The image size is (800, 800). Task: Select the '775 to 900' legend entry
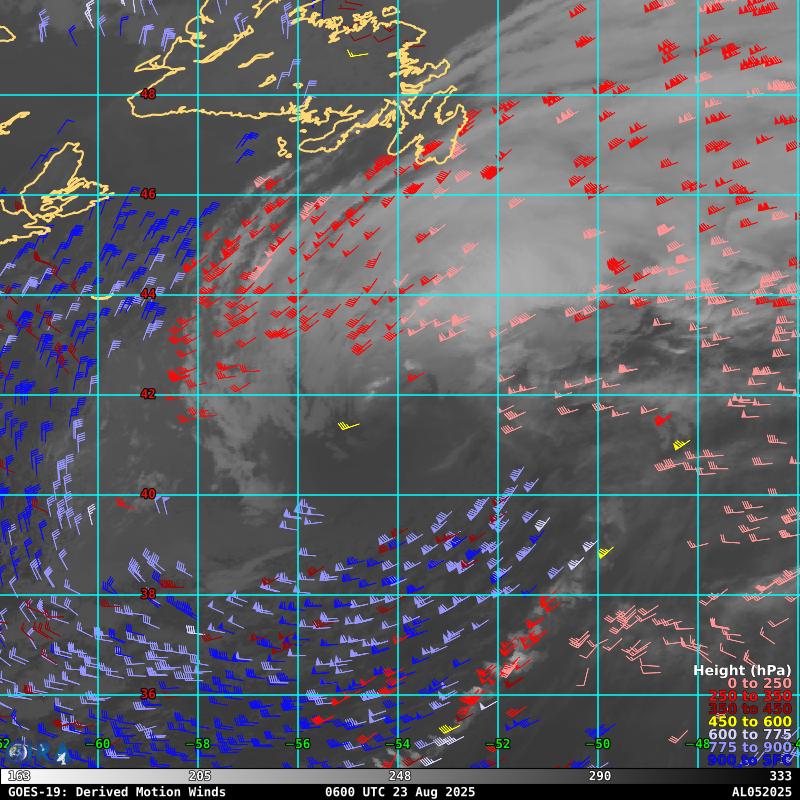[750, 747]
